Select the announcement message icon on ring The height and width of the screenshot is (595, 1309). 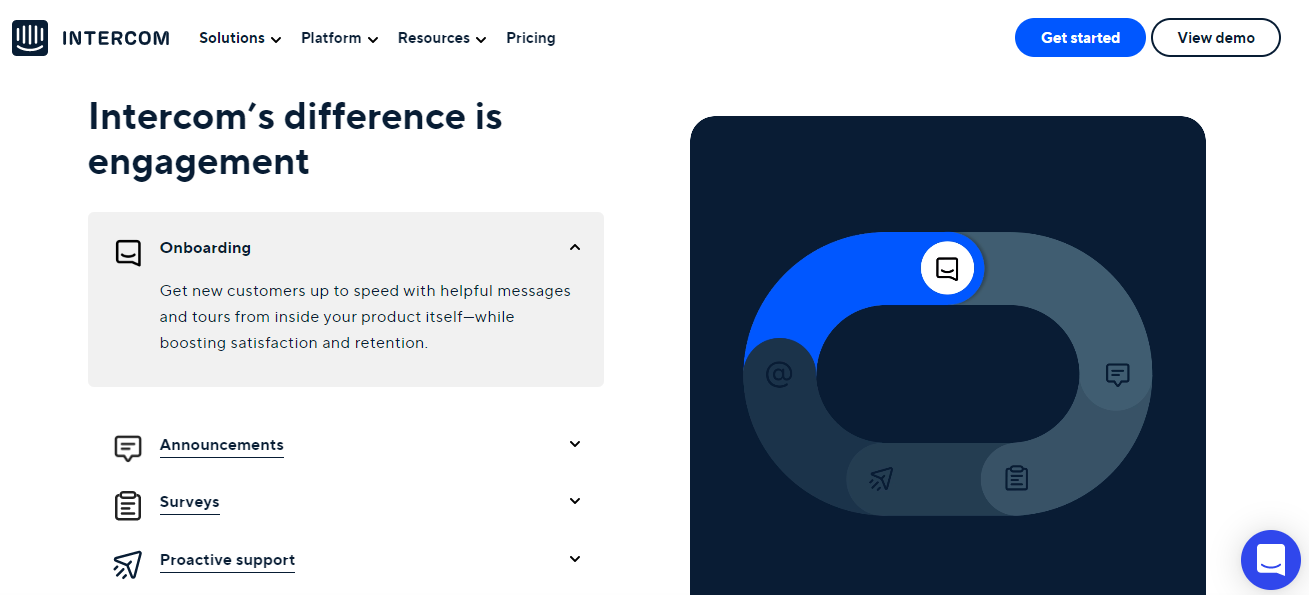pos(1117,374)
